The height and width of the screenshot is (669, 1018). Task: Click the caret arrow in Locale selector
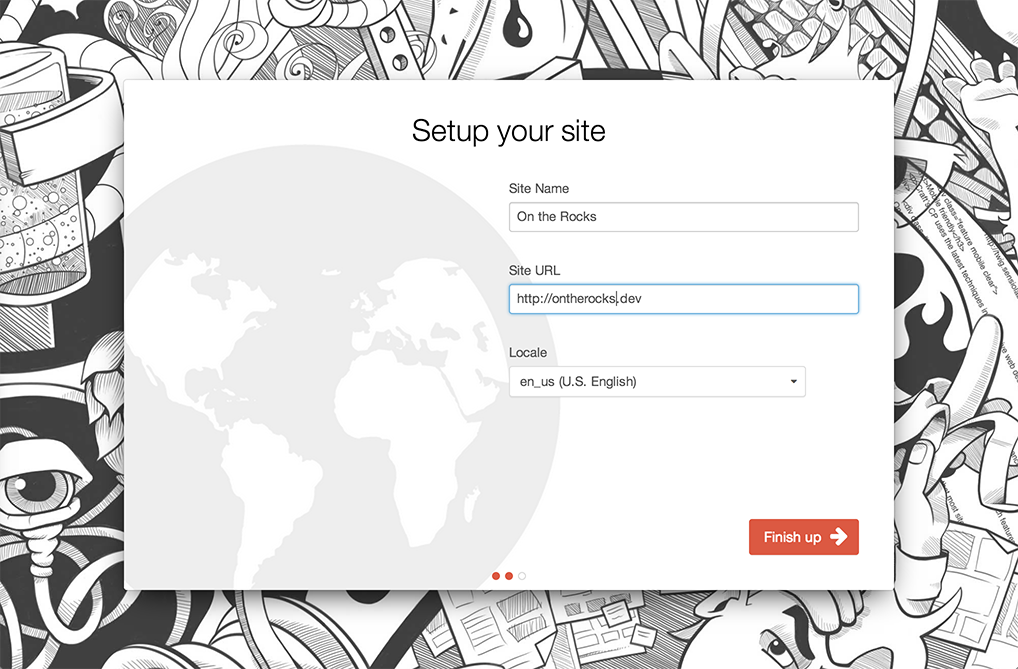coord(793,382)
